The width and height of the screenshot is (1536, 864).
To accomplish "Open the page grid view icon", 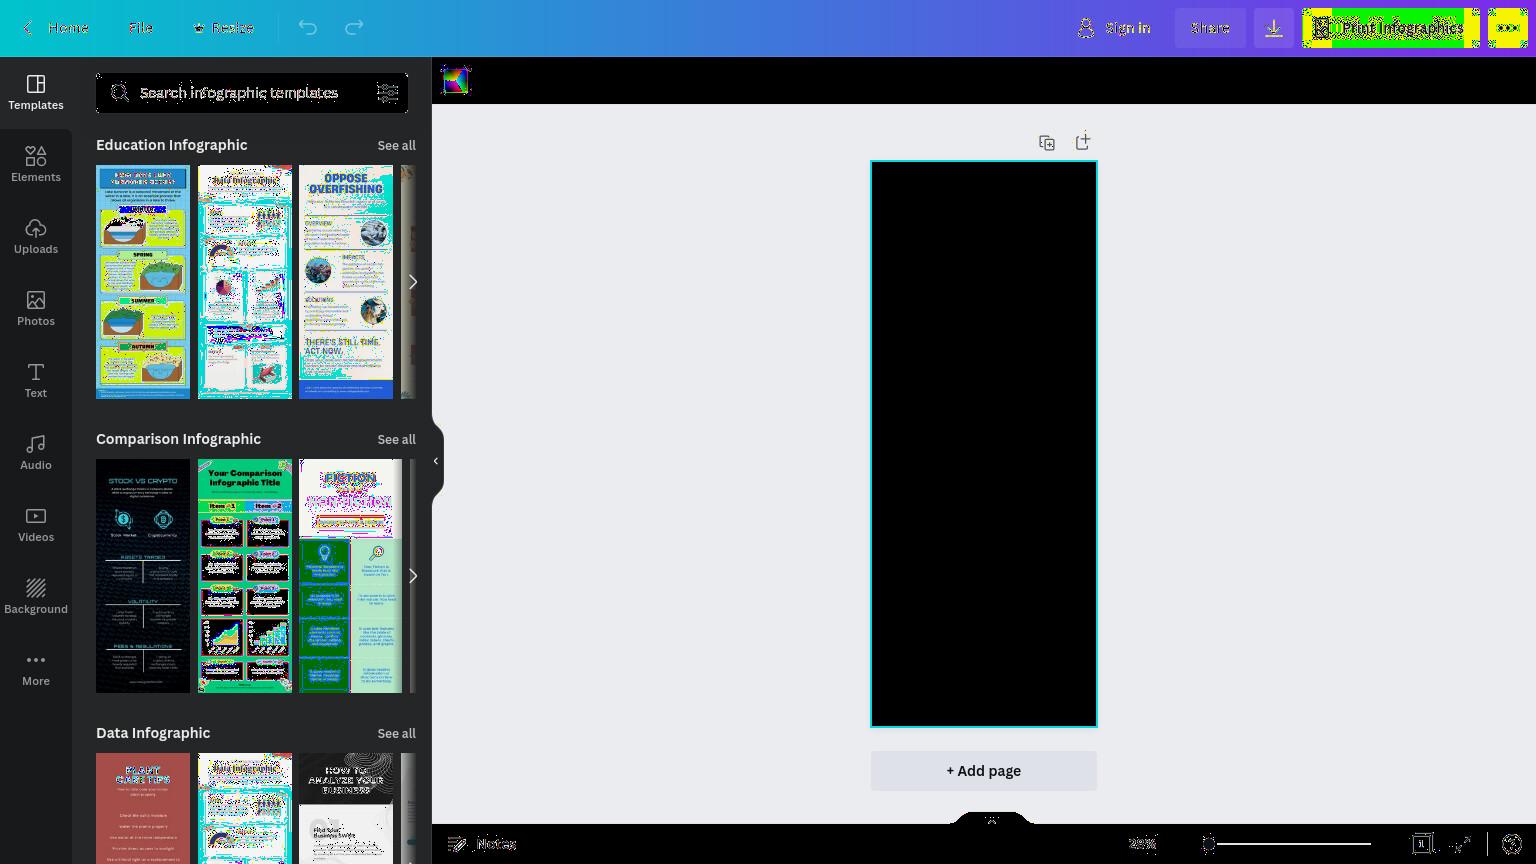I will (1422, 844).
